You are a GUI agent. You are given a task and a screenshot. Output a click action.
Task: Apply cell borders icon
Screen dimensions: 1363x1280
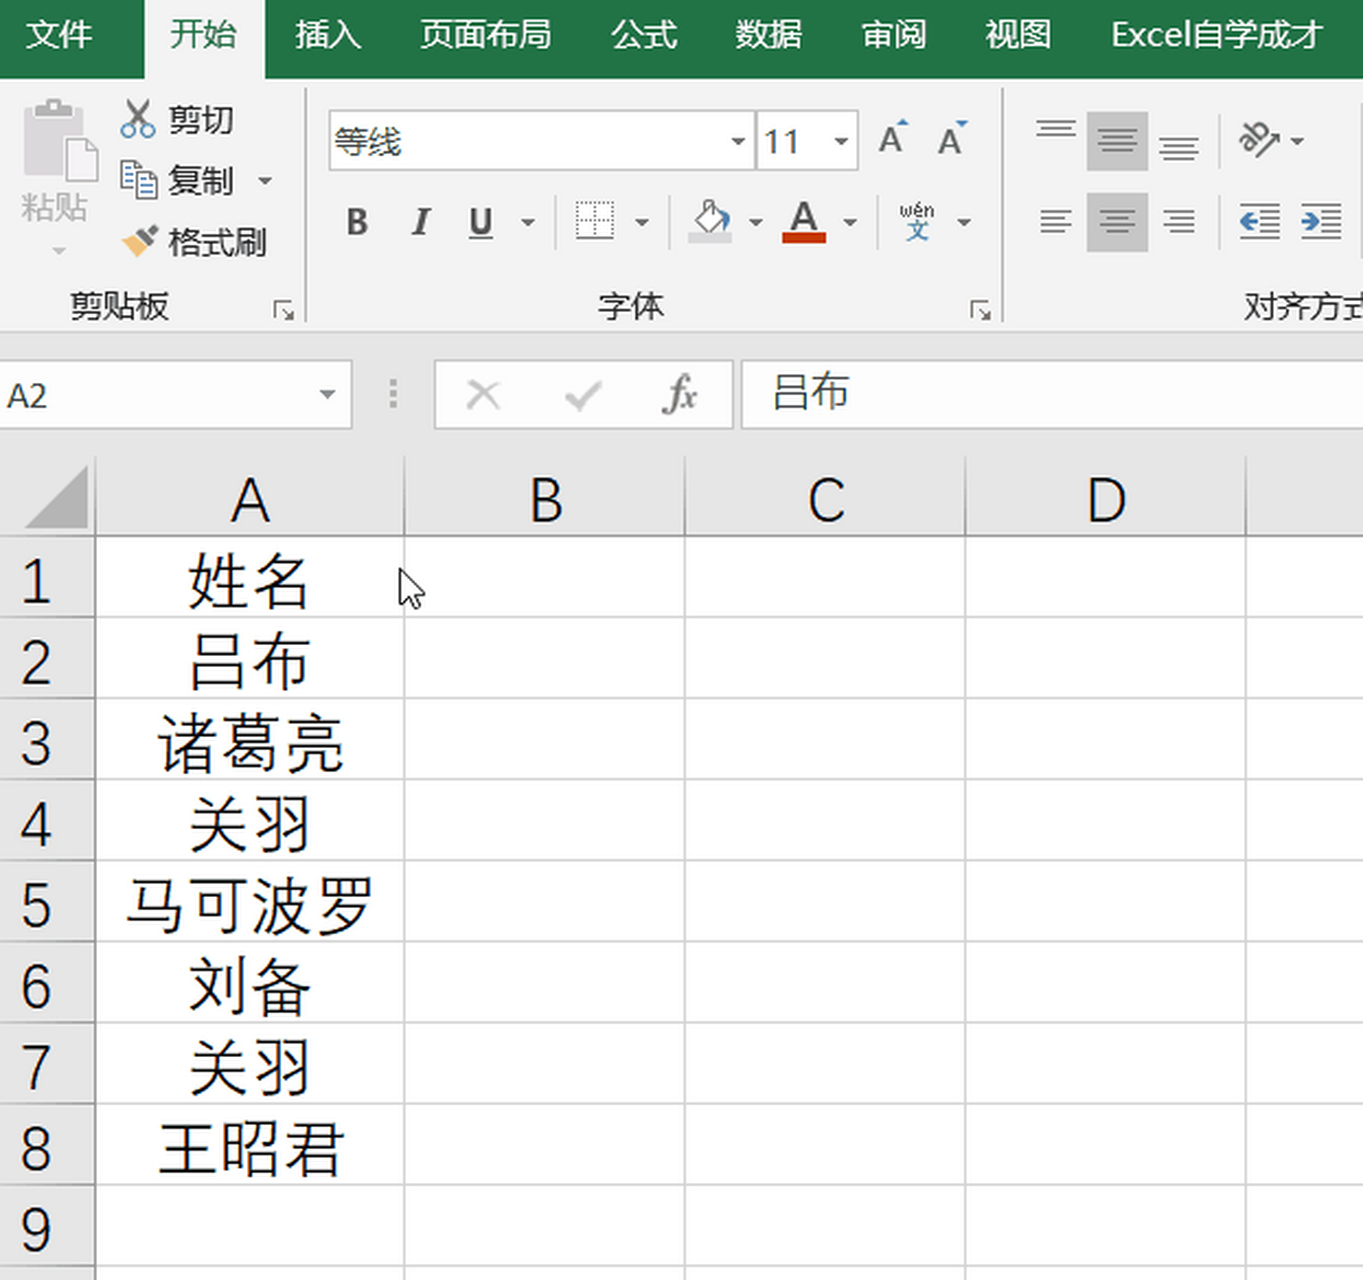click(595, 221)
